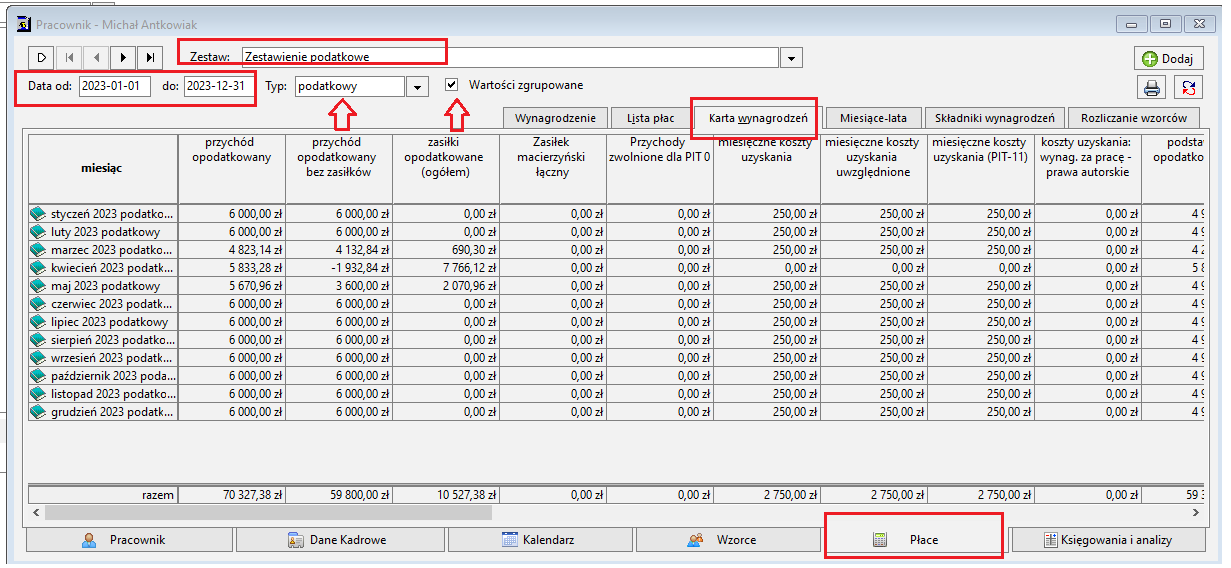
Task: Open the Dane Kadrowe section
Action: point(337,540)
